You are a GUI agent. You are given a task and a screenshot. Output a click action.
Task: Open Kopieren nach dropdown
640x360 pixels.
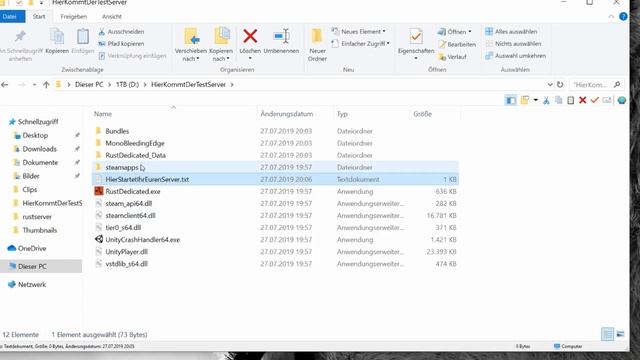click(221, 44)
